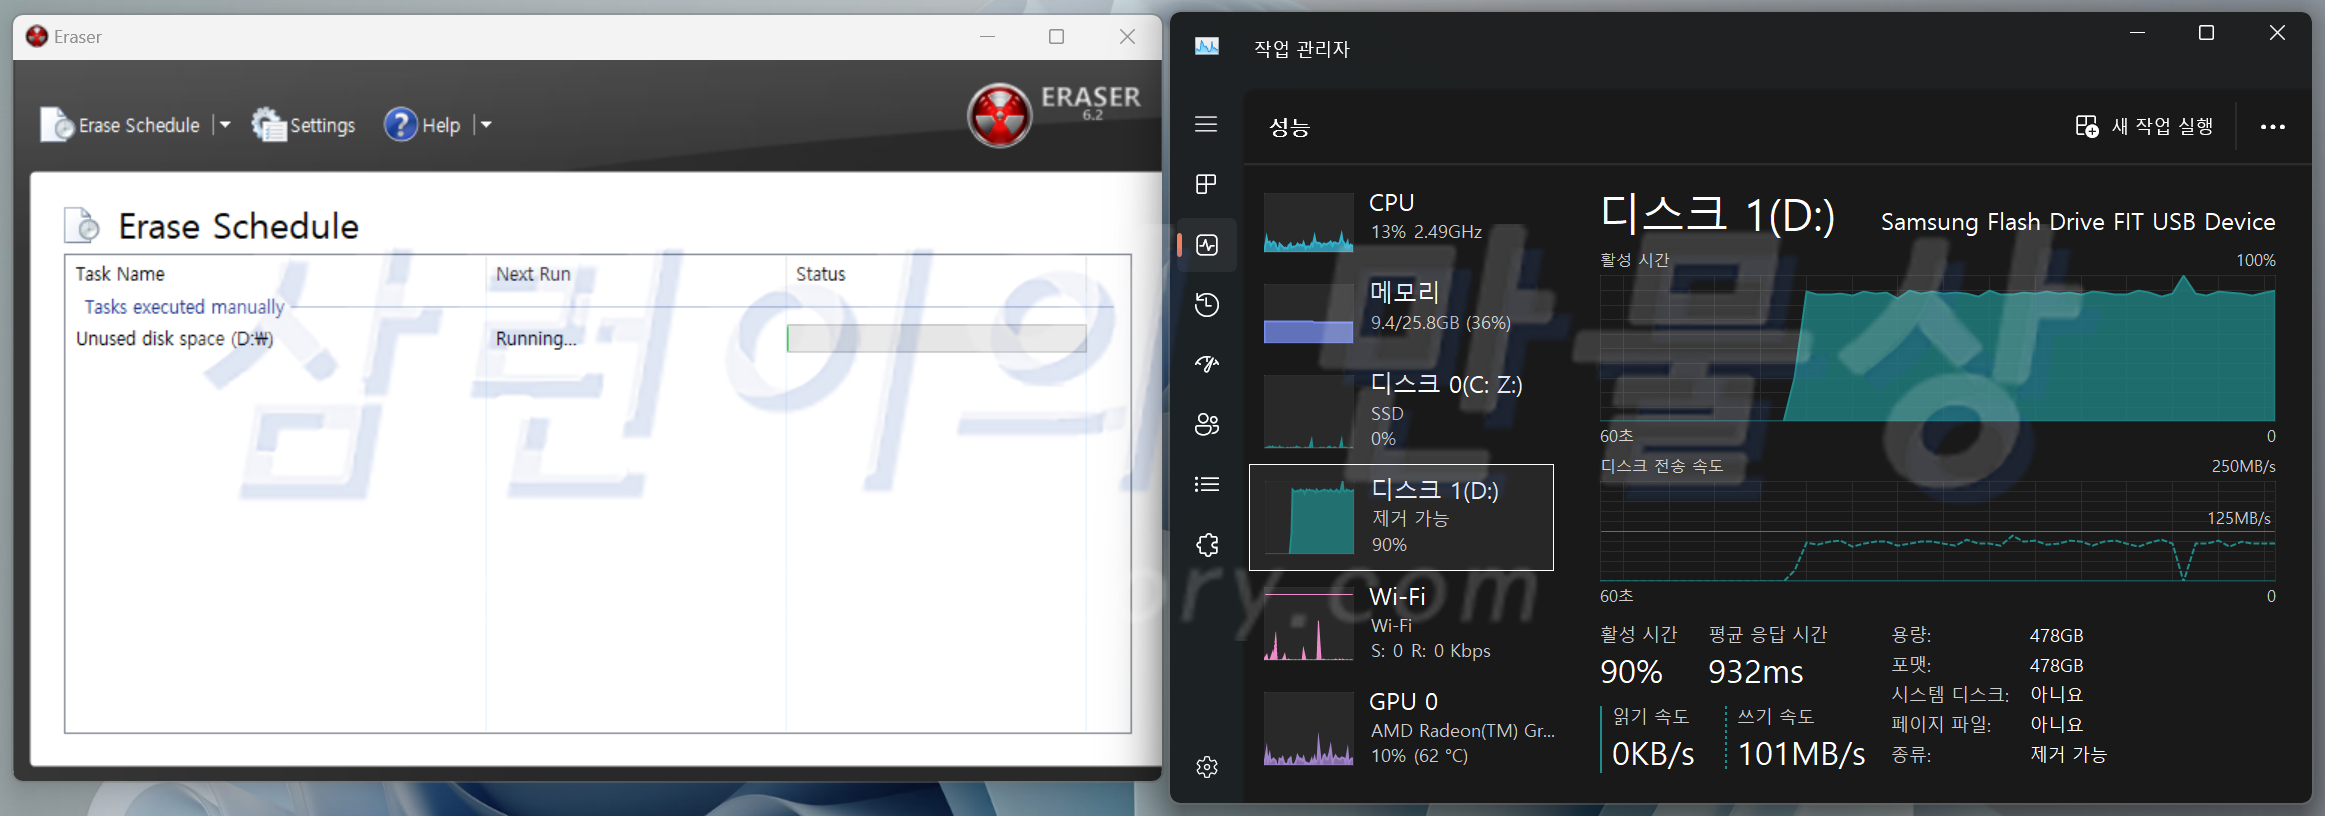Open the three-dot more options menu
This screenshot has height=816, width=2325.
pyautogui.click(x=2272, y=127)
